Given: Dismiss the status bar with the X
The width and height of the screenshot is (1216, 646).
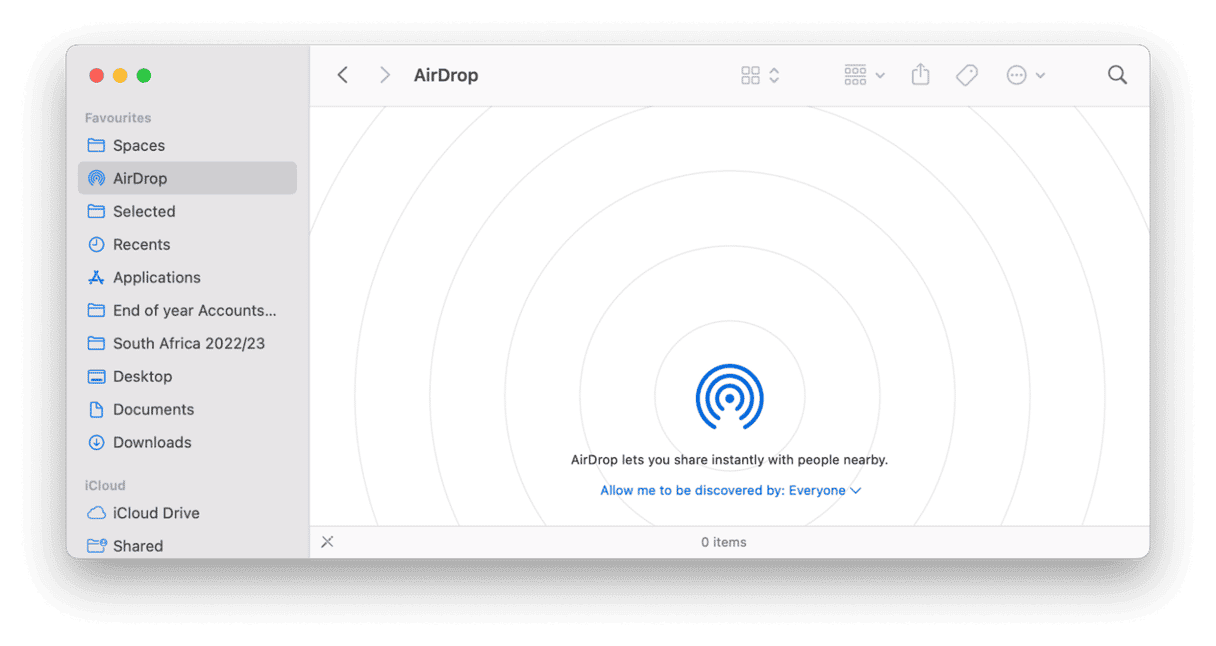Looking at the screenshot, I should [x=327, y=541].
